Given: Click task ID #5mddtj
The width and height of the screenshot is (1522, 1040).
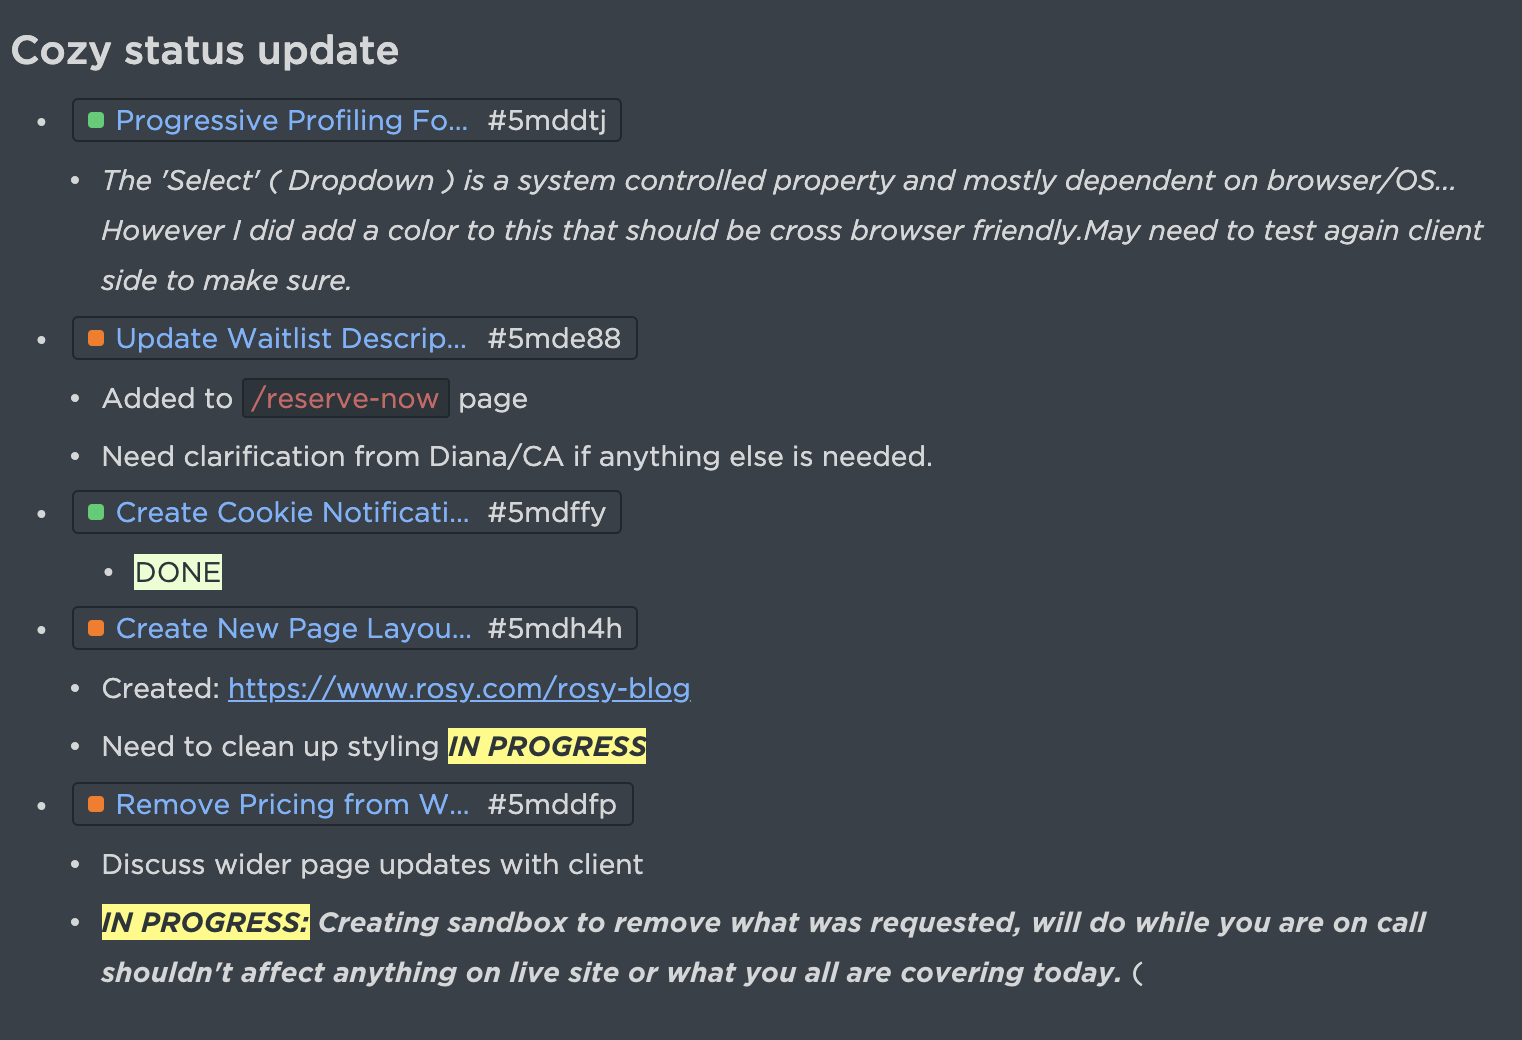Looking at the screenshot, I should click(547, 120).
